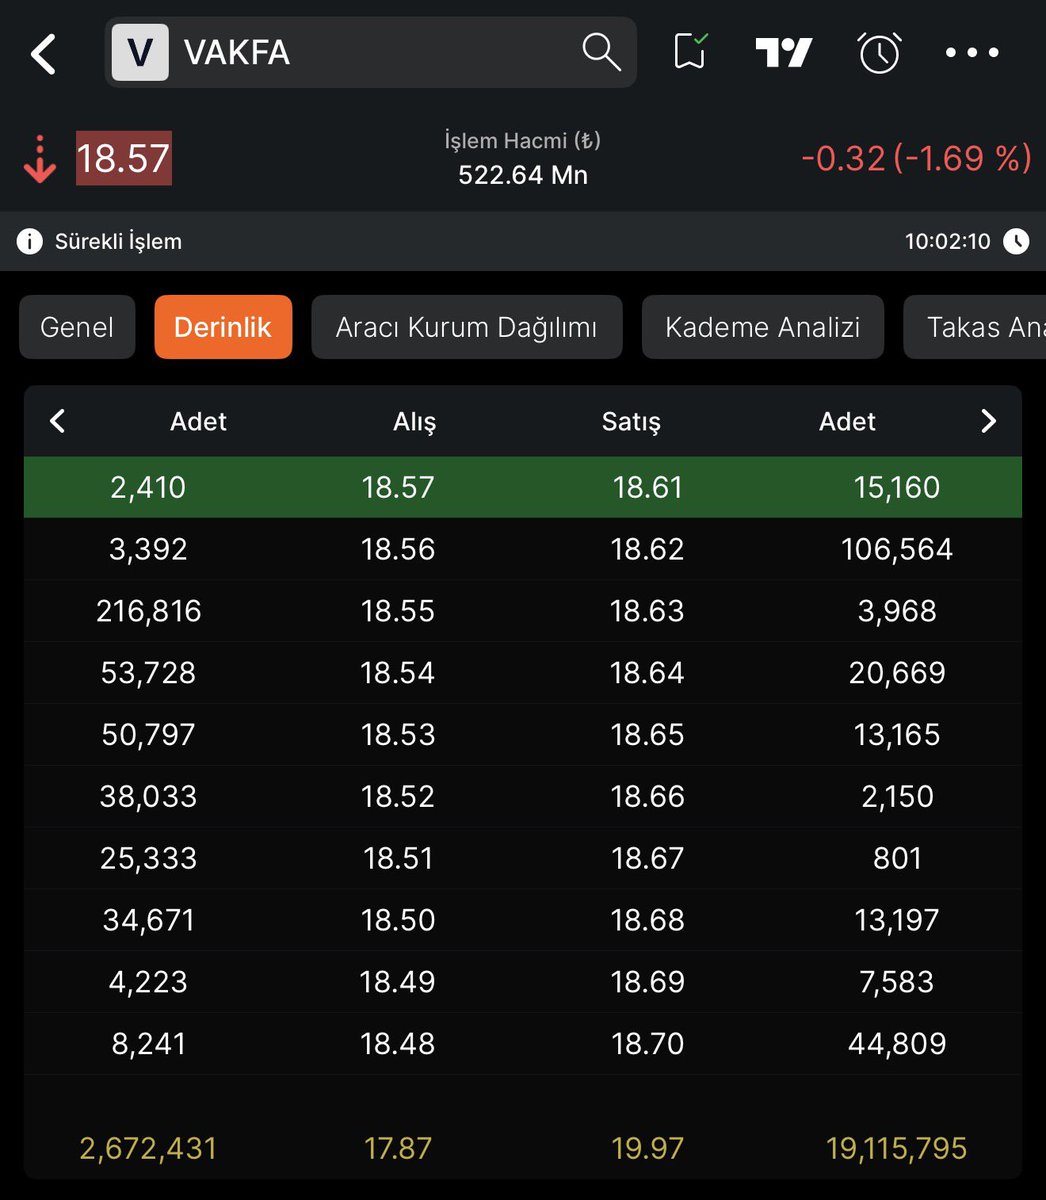This screenshot has width=1046, height=1200.
Task: Select bid price 18.49
Action: (x=398, y=983)
